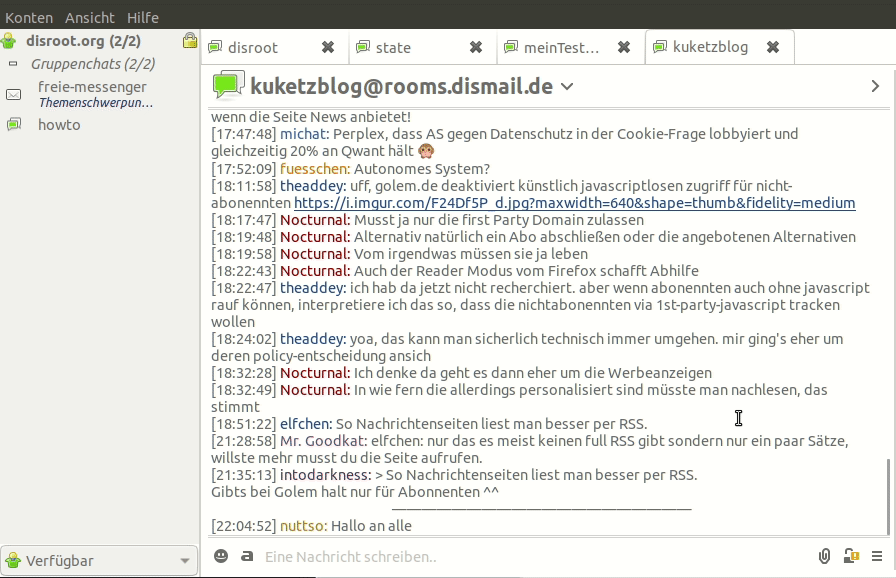Image resolution: width=896 pixels, height=578 pixels.
Task: Expand the kuketzblog room title dropdown arrow
Action: (567, 87)
